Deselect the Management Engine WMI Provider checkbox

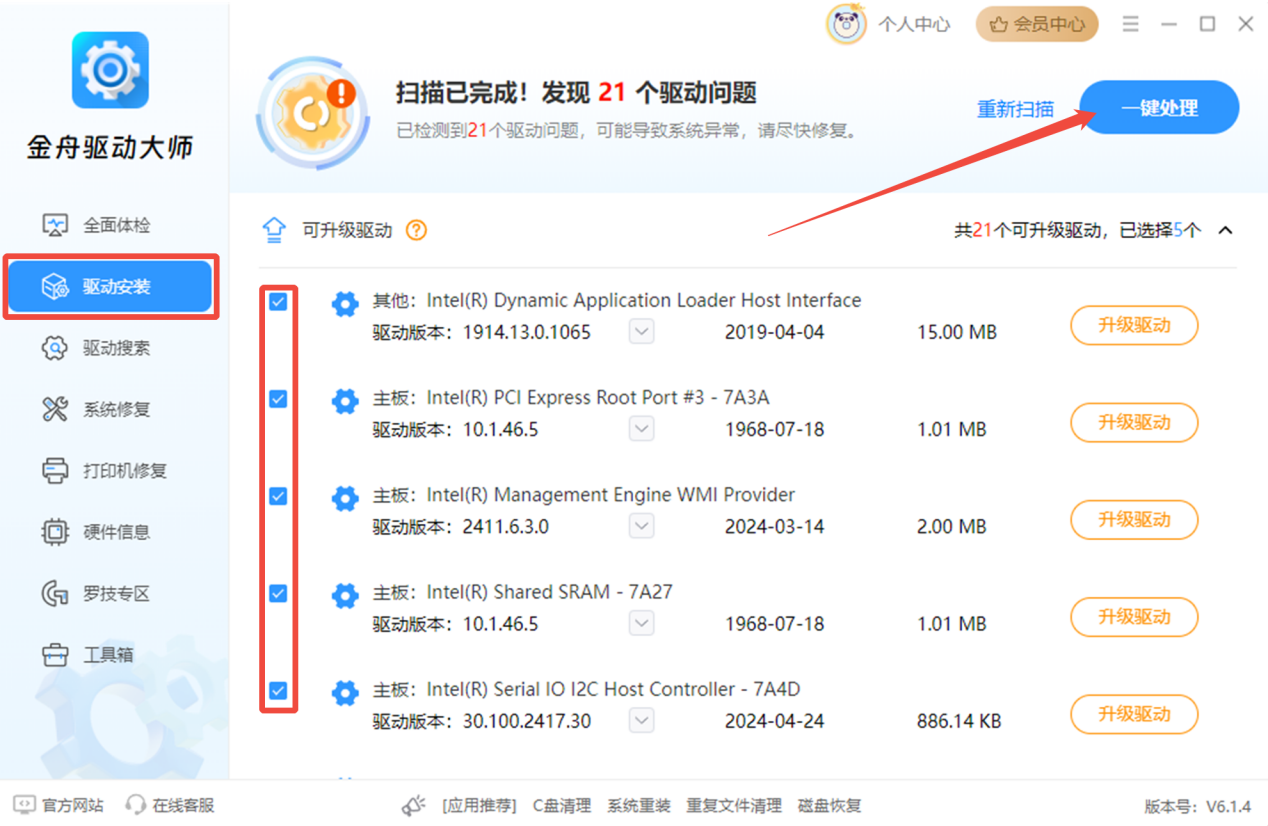(x=278, y=495)
